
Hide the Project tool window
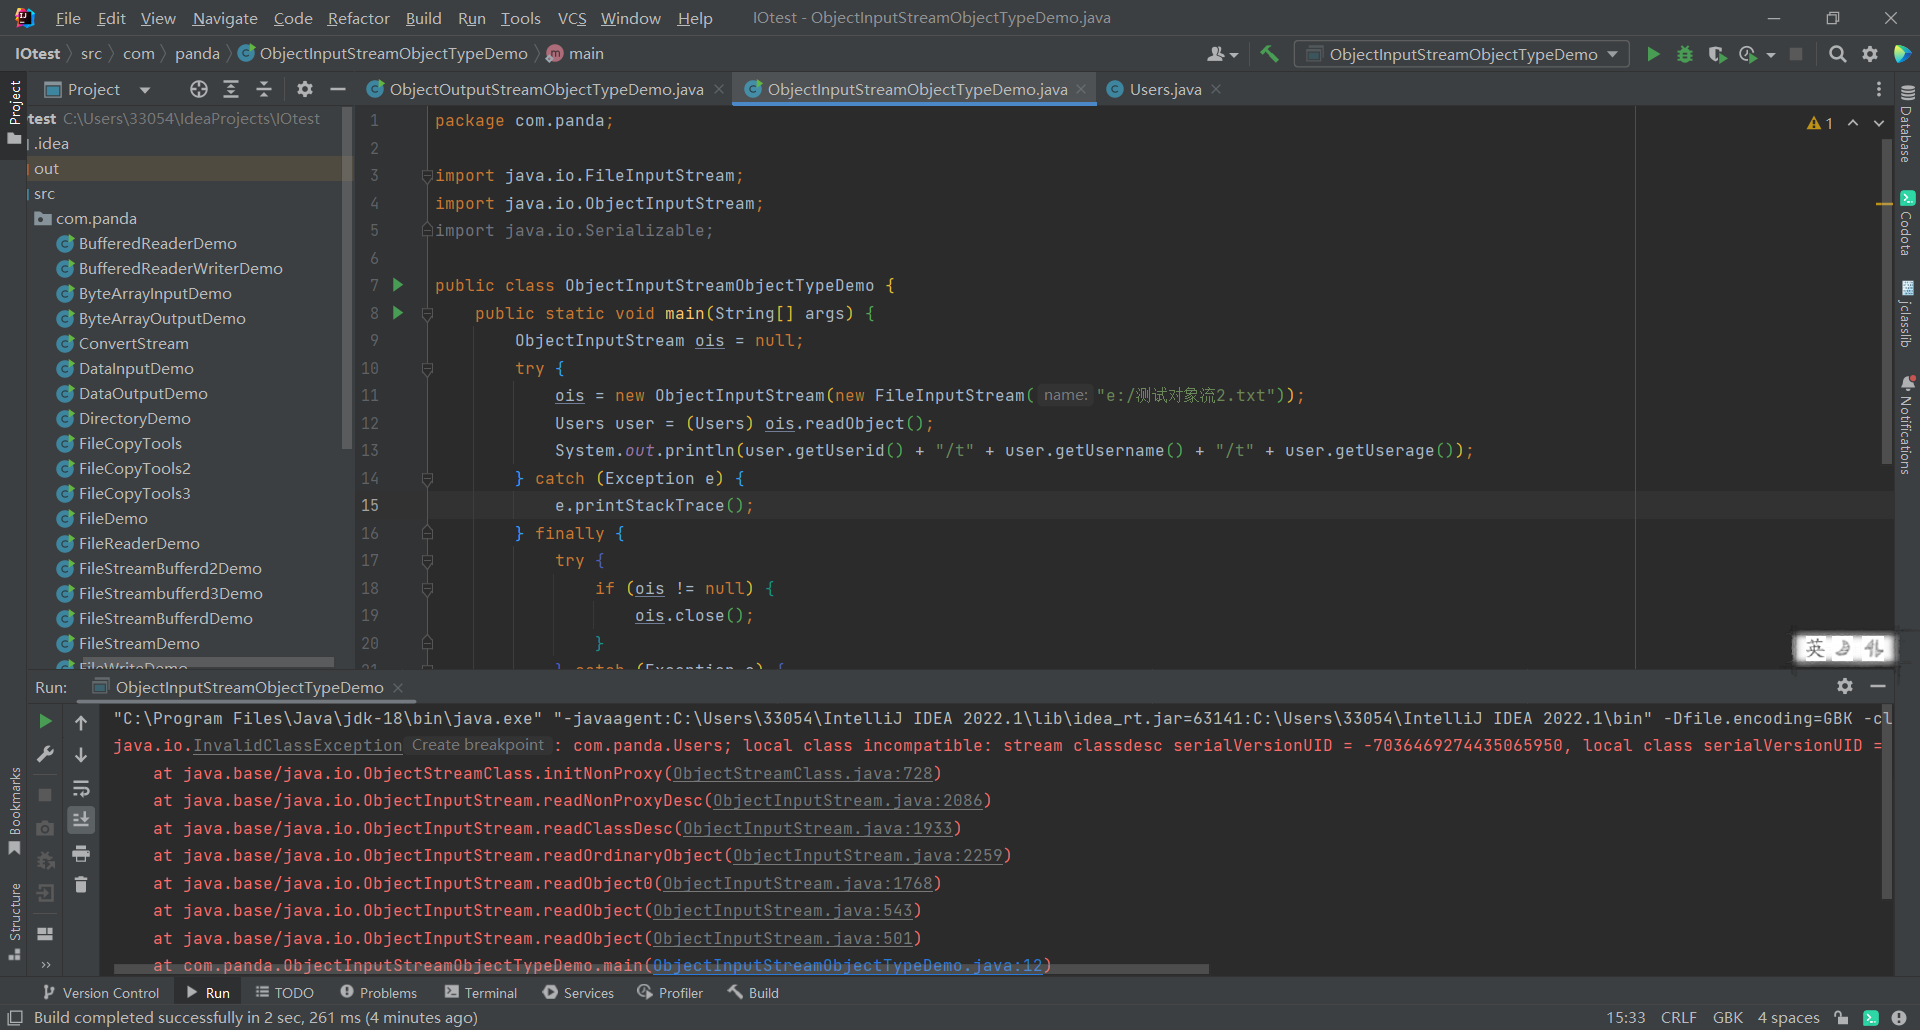338,89
